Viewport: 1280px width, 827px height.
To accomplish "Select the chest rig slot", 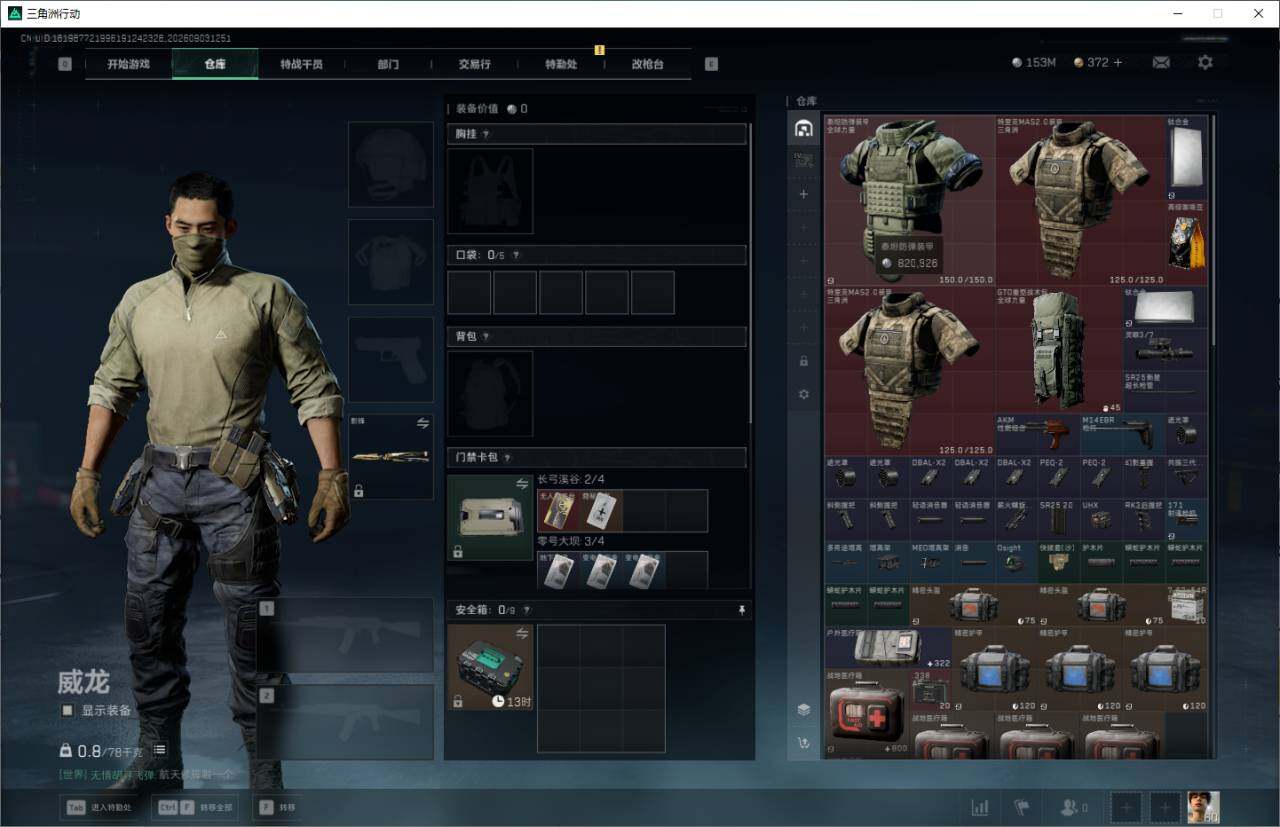I will [x=490, y=191].
